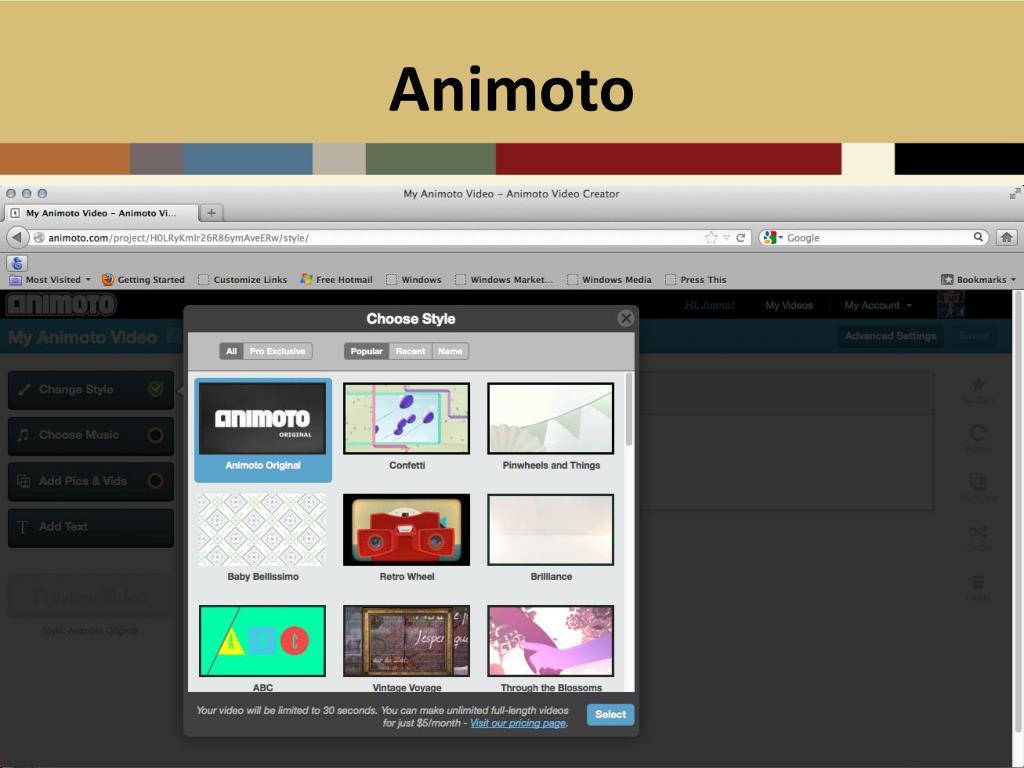Open a new tab with plus button

pyautogui.click(x=211, y=213)
